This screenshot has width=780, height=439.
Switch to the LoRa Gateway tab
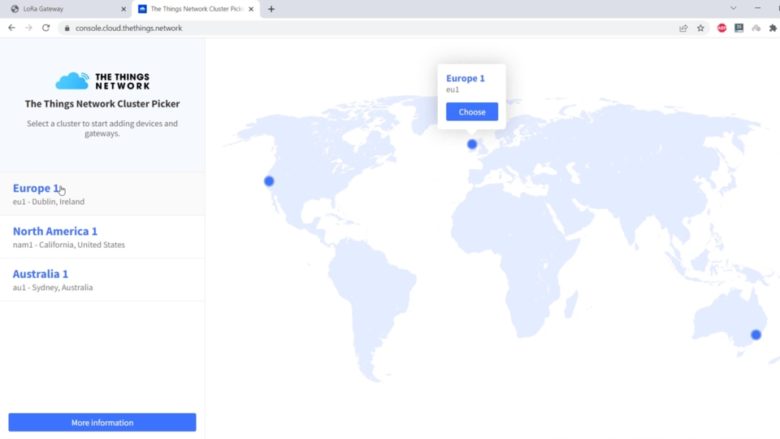pos(66,9)
